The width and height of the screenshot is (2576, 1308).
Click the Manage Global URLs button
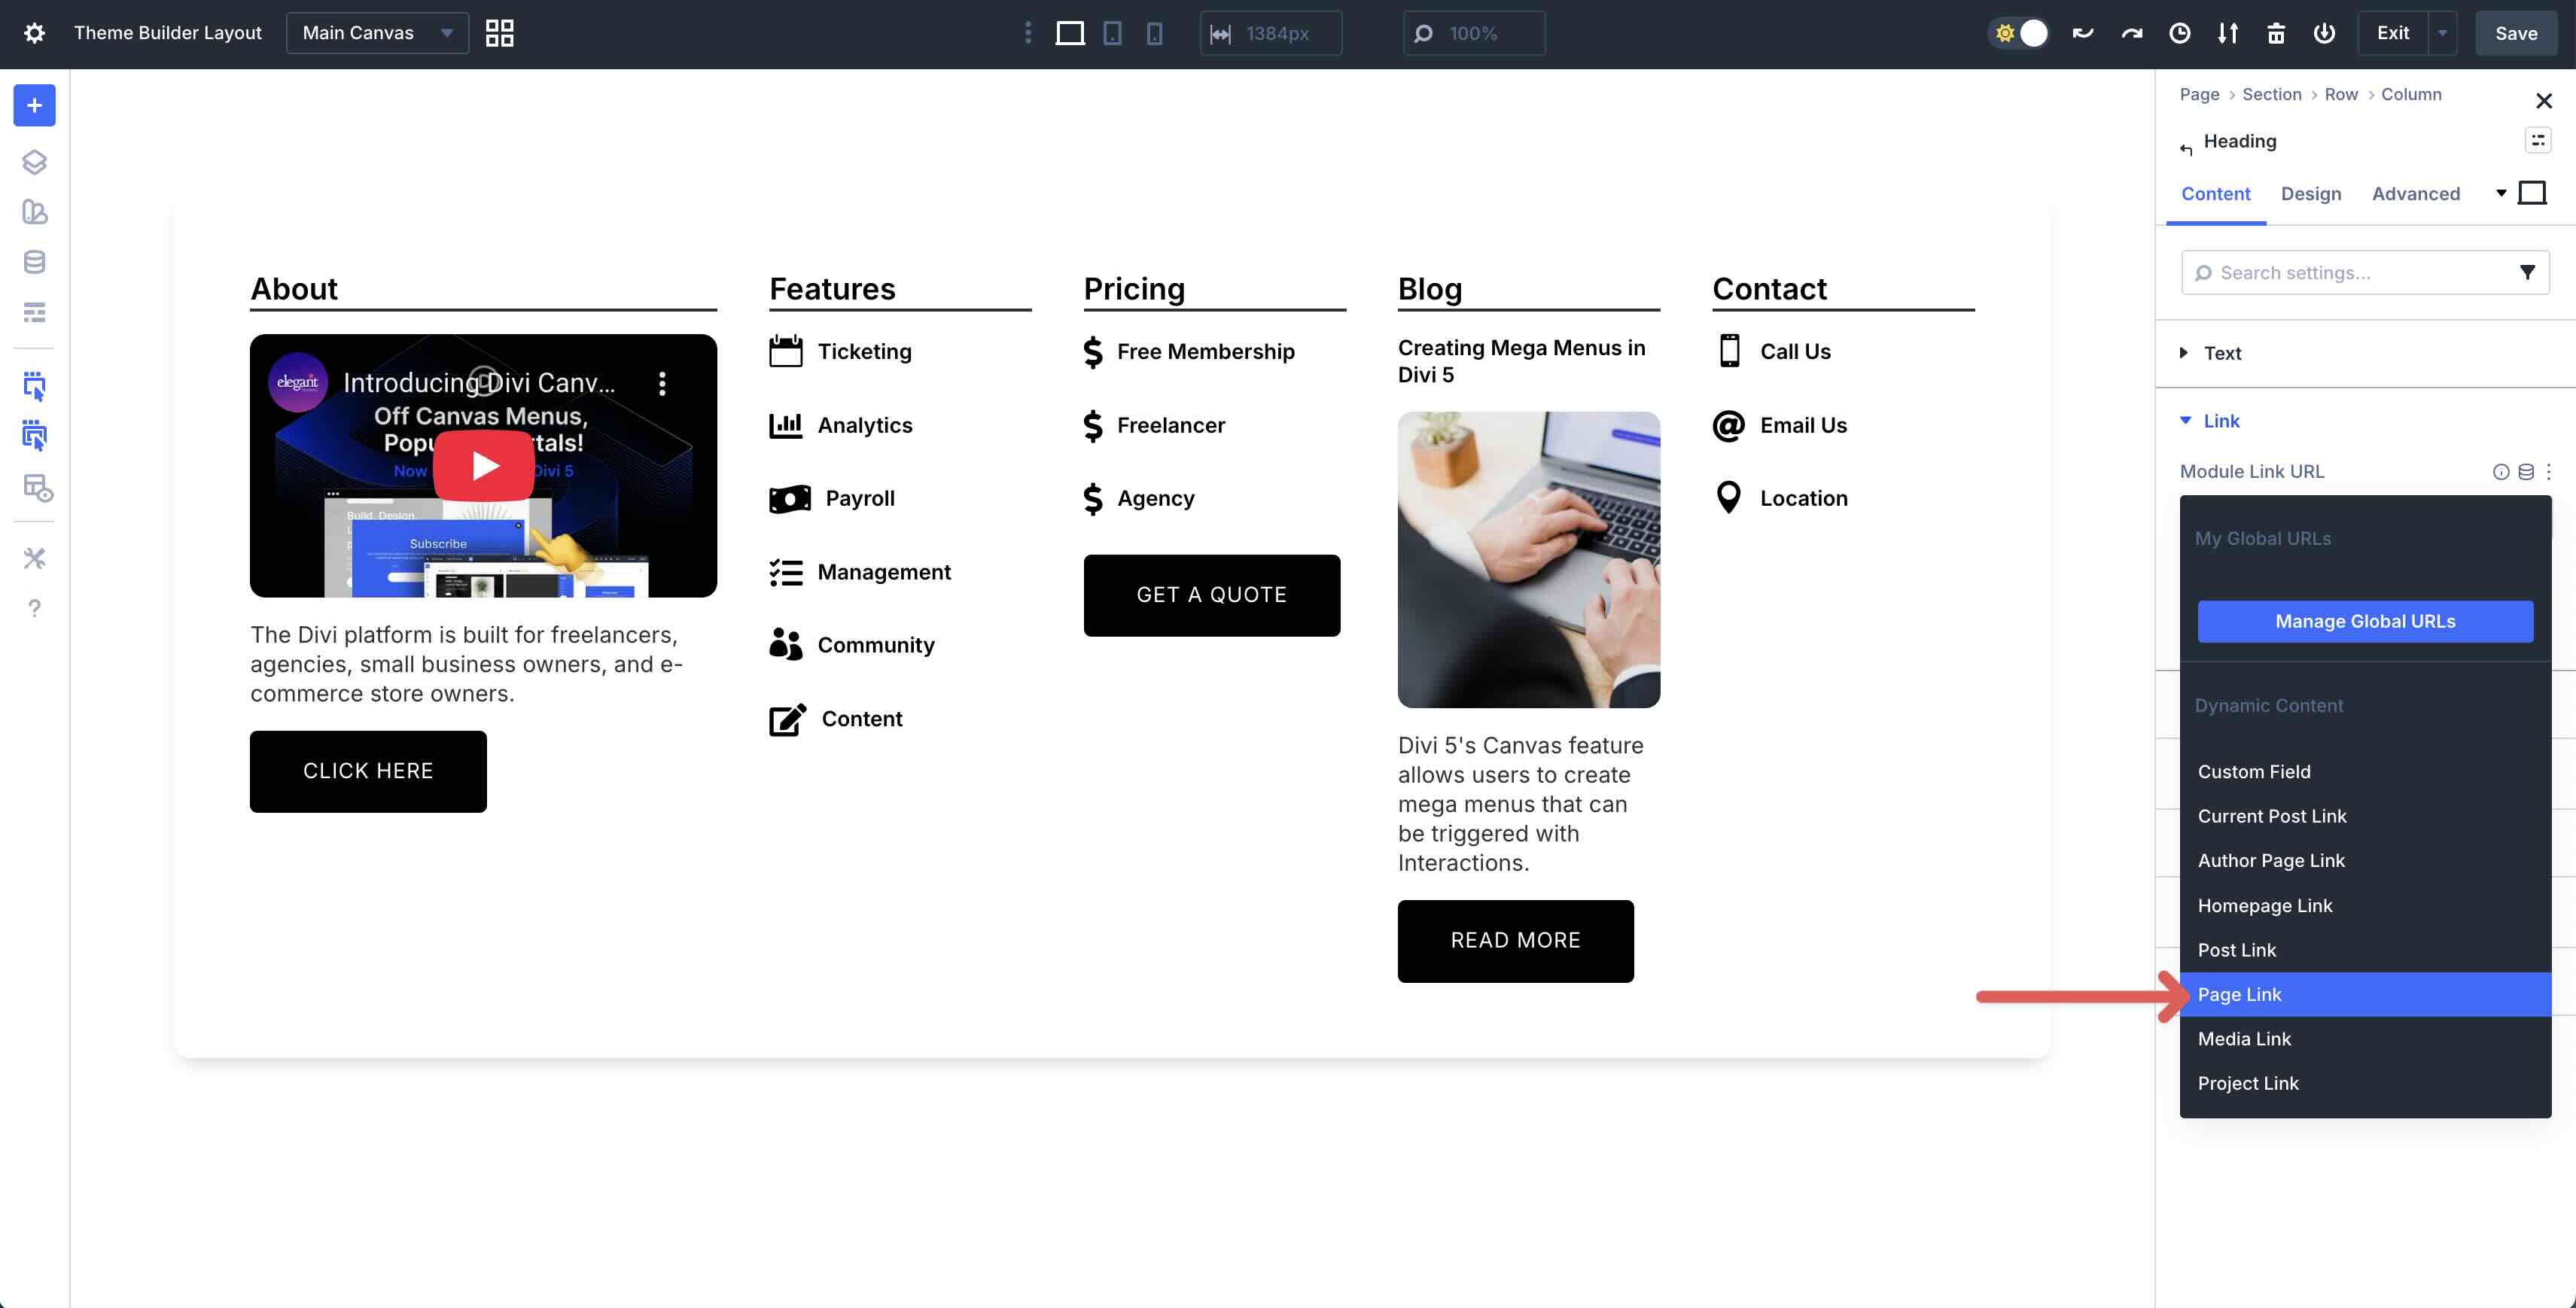2365,621
